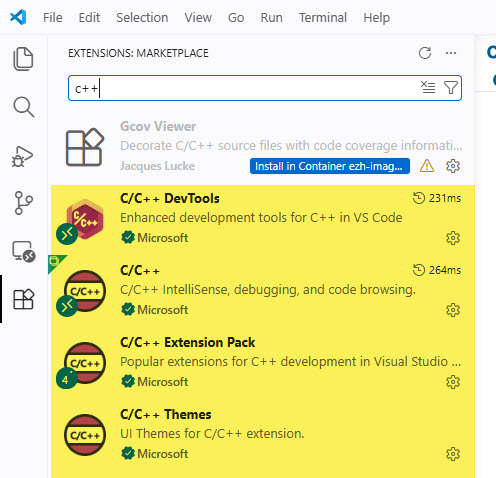Open the Search view in activity bar

pyautogui.click(x=23, y=107)
